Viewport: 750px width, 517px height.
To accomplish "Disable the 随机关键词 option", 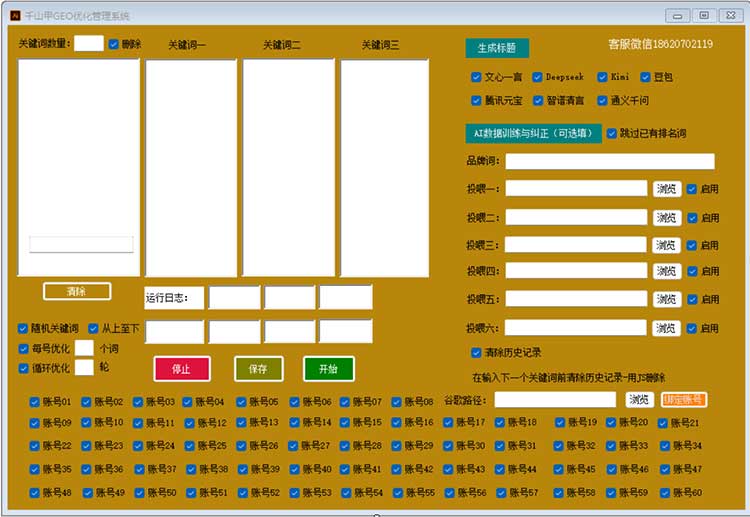I will (x=24, y=329).
